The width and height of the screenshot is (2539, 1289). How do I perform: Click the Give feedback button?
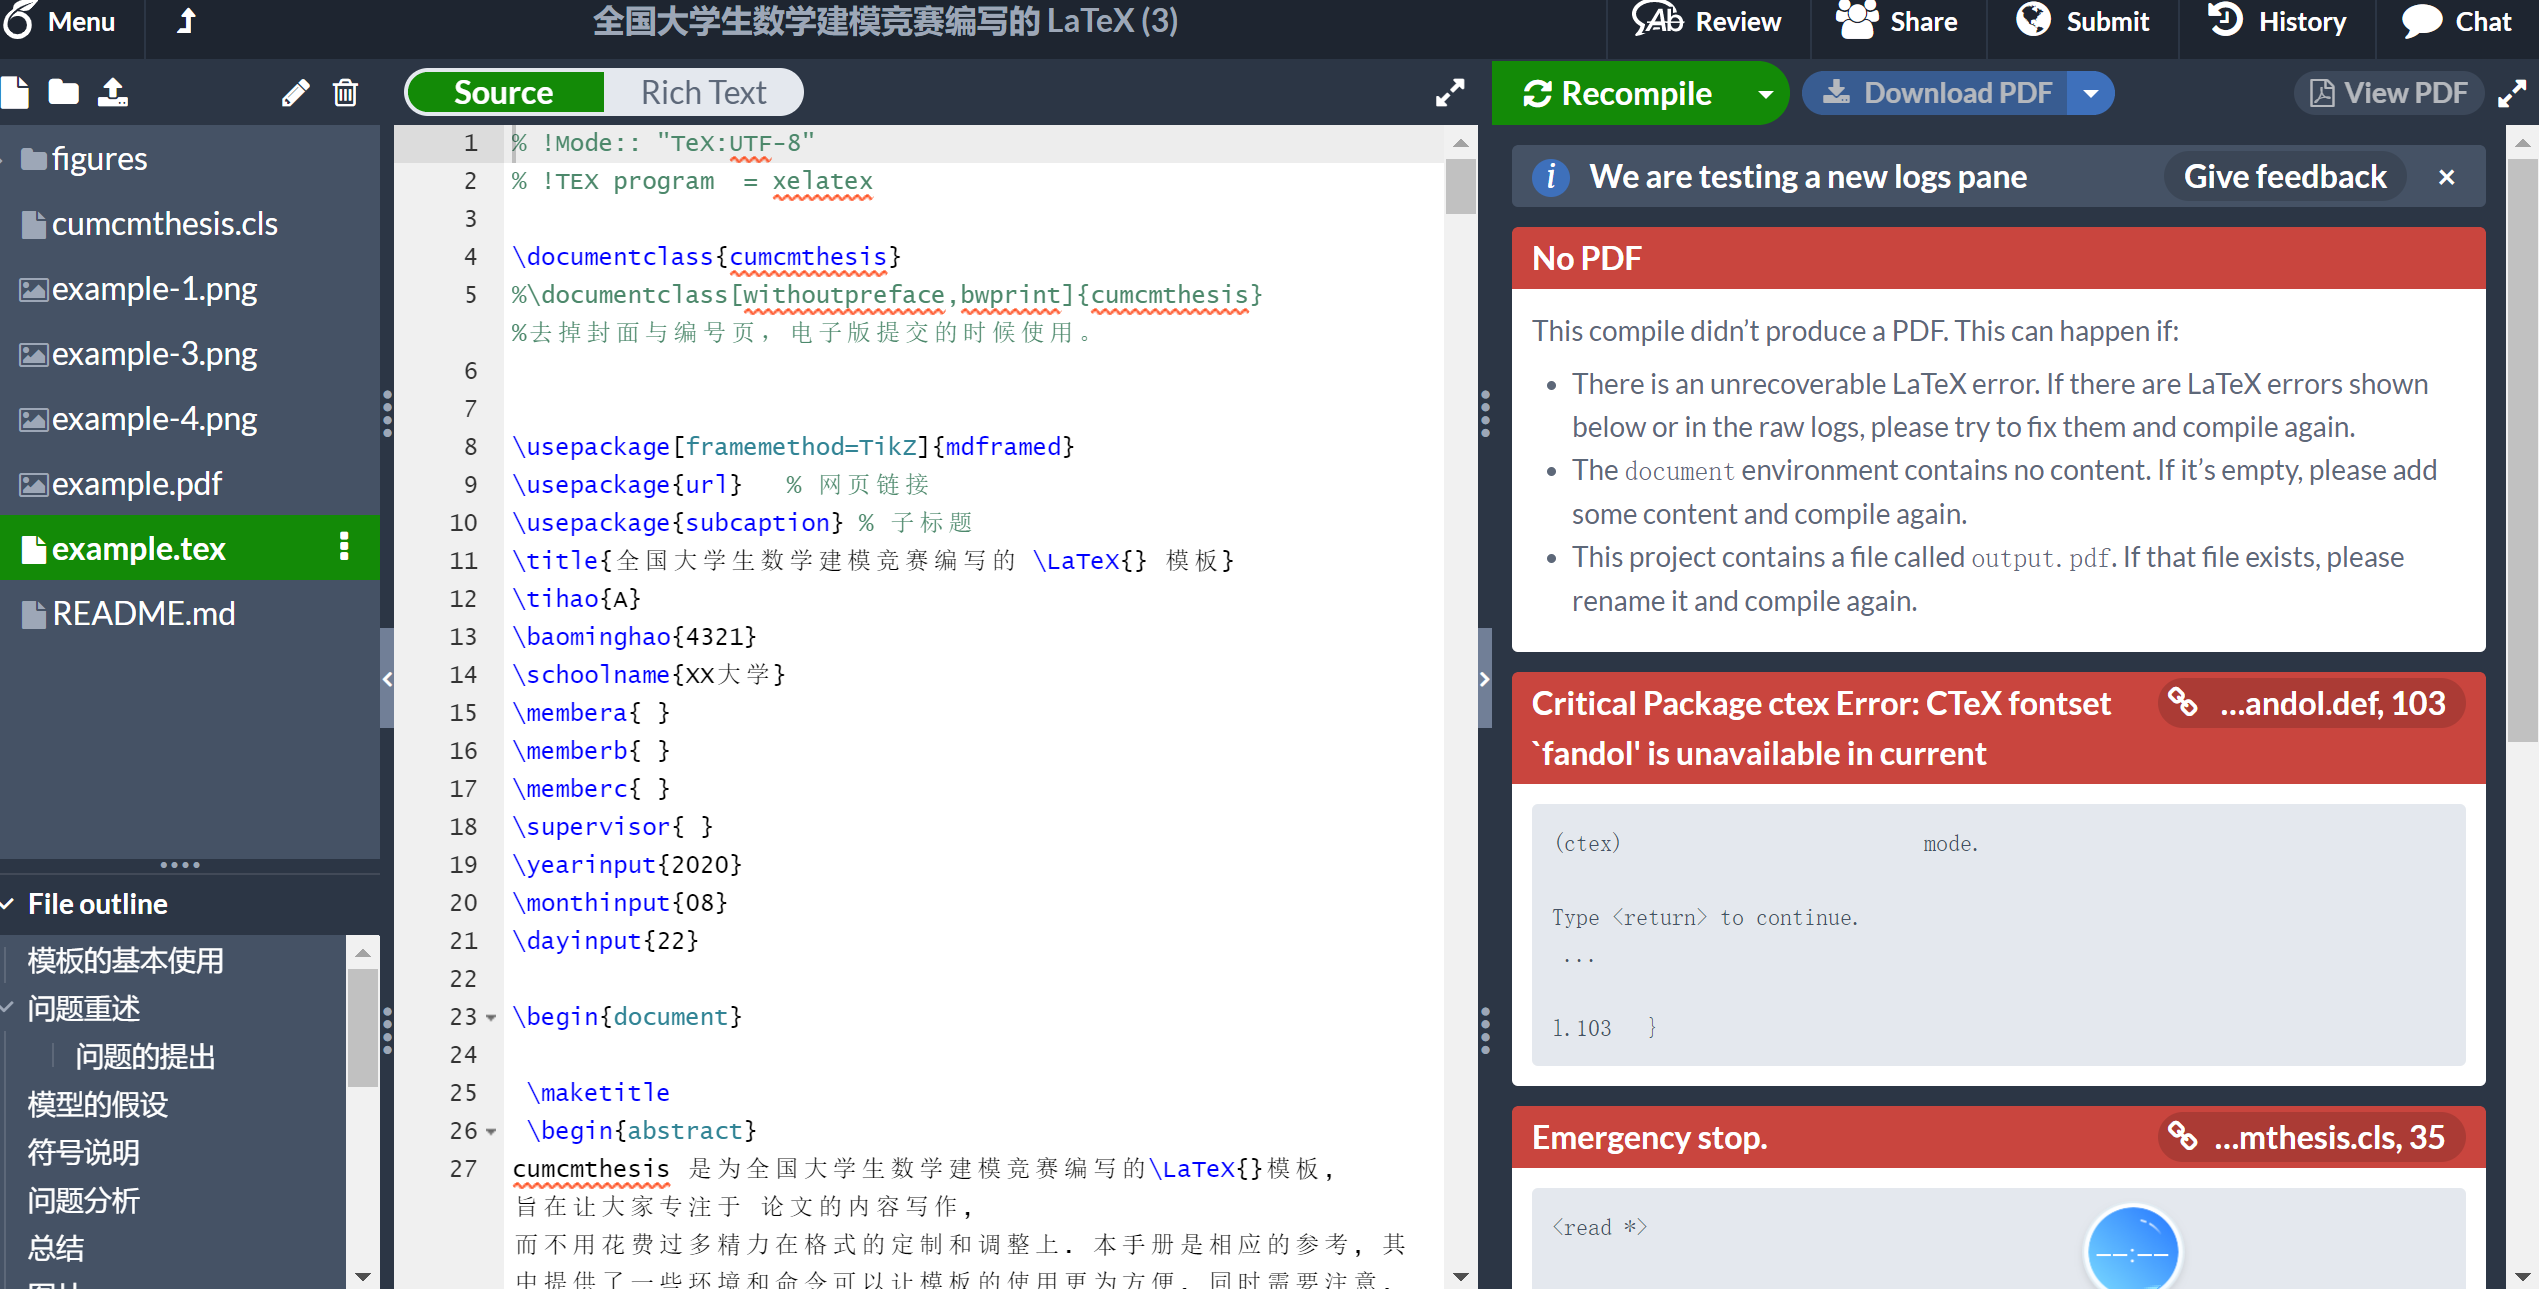(2285, 176)
